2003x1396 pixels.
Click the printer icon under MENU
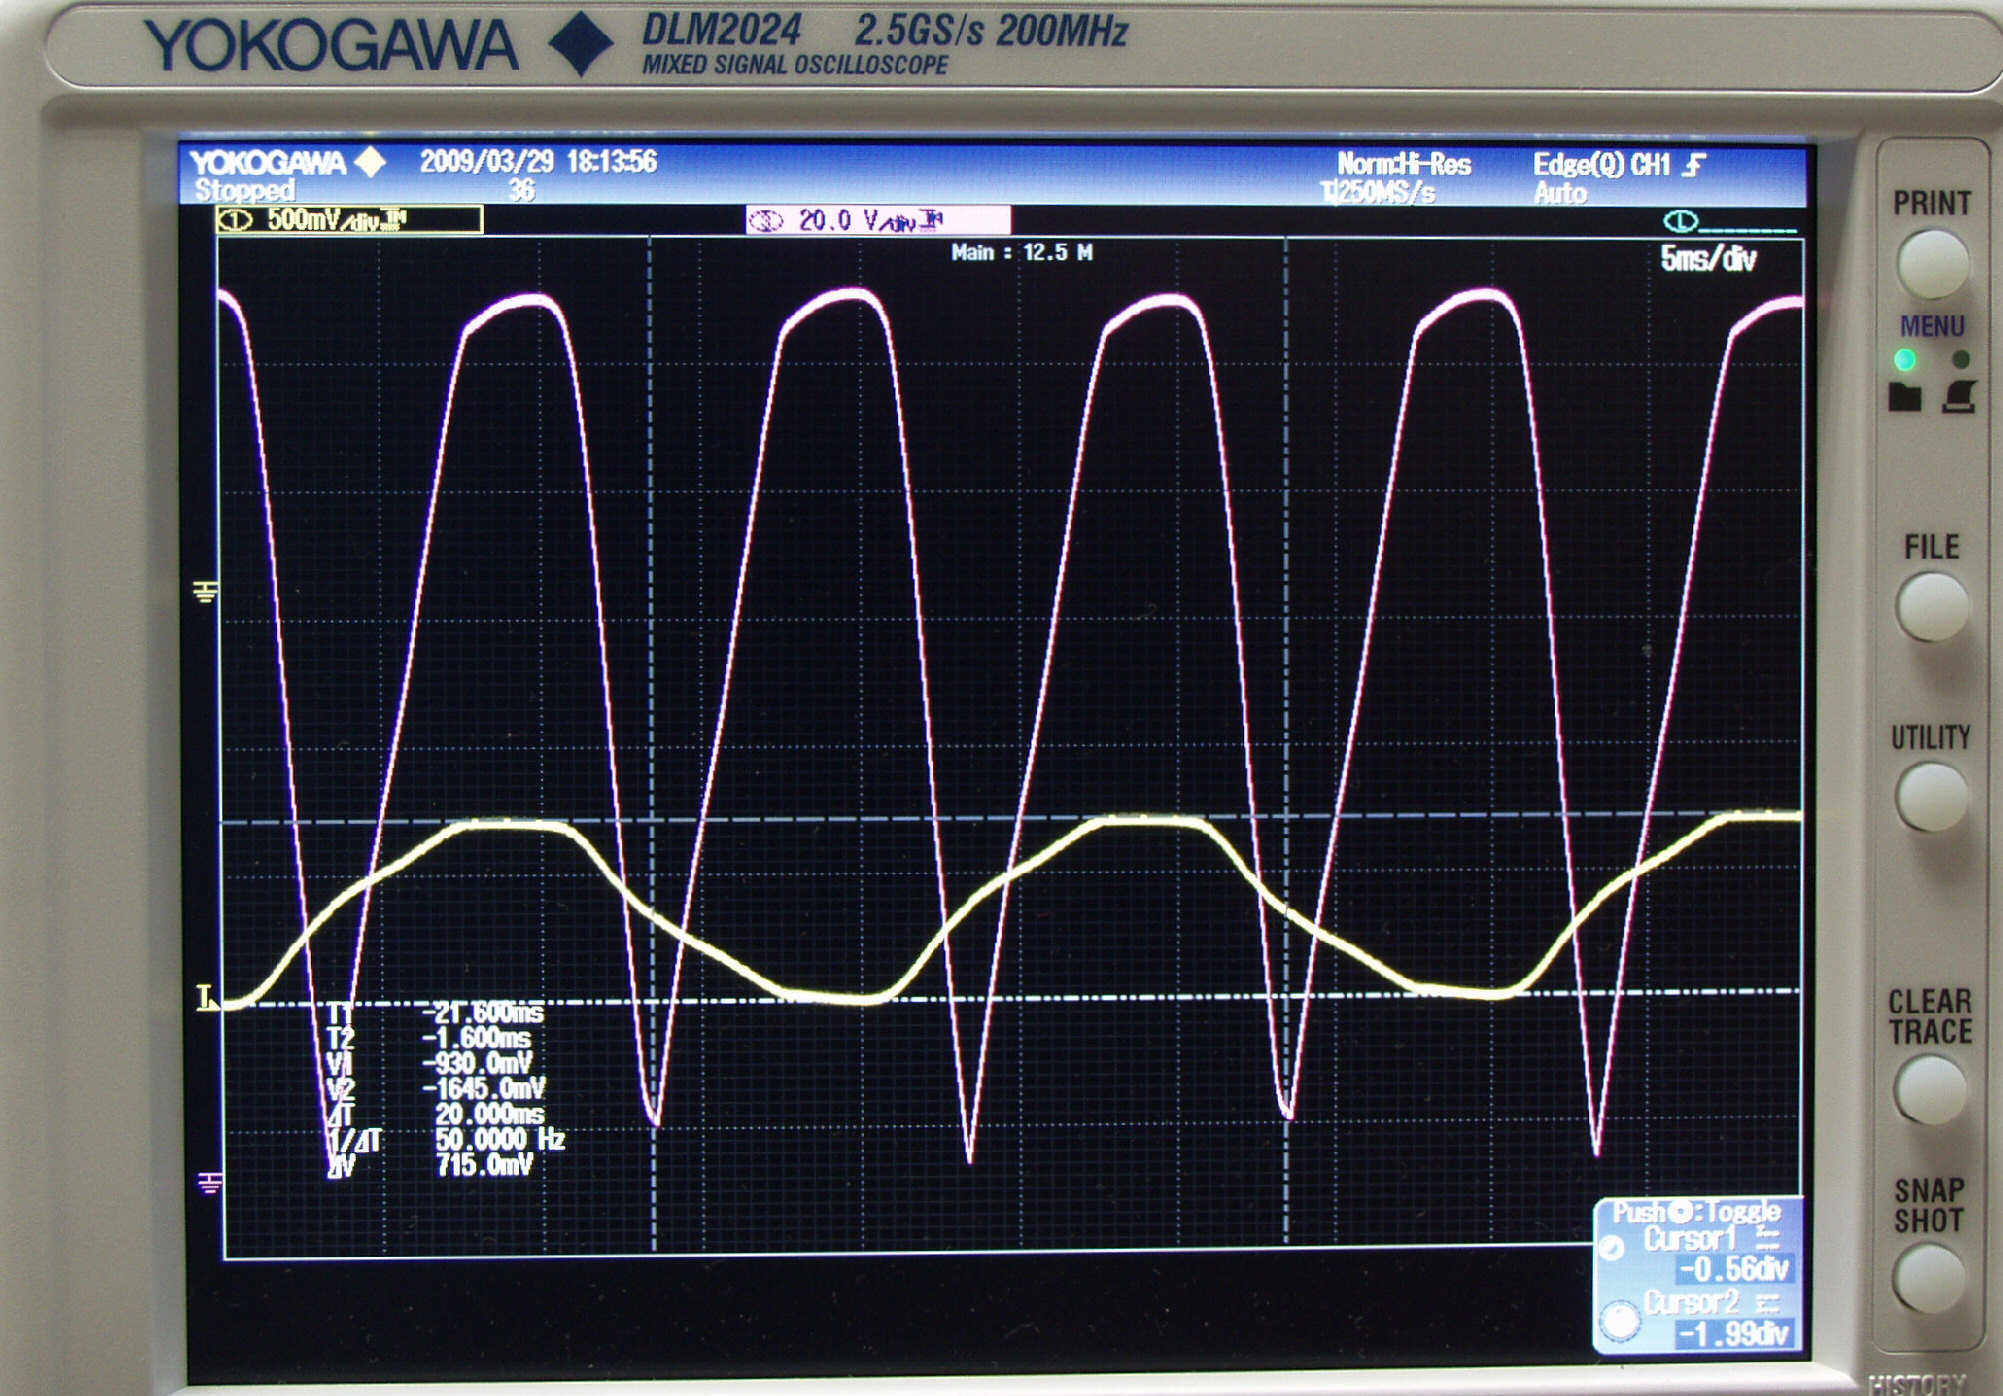click(x=1959, y=397)
